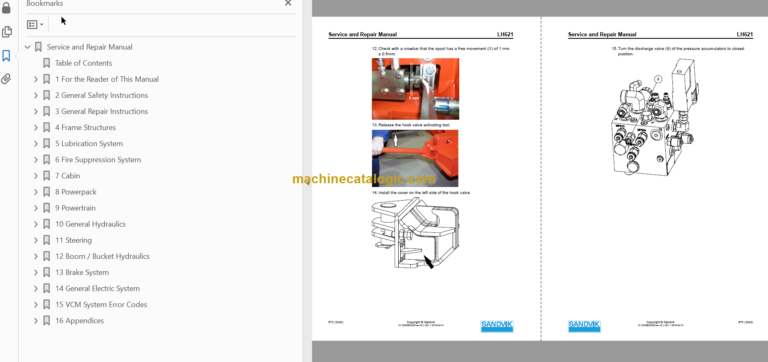Expand 2 General Safety Instructions bookmark

(x=36, y=96)
